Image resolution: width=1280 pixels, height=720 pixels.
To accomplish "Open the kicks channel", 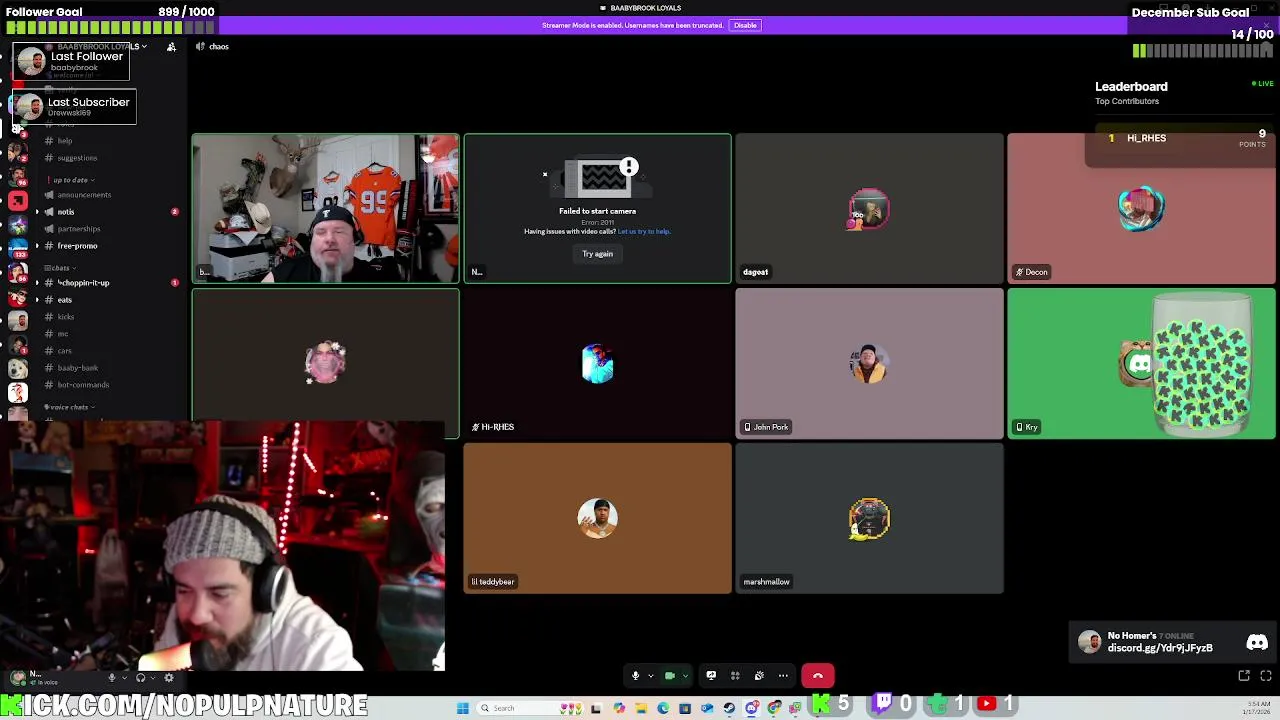I will pyautogui.click(x=65, y=317).
